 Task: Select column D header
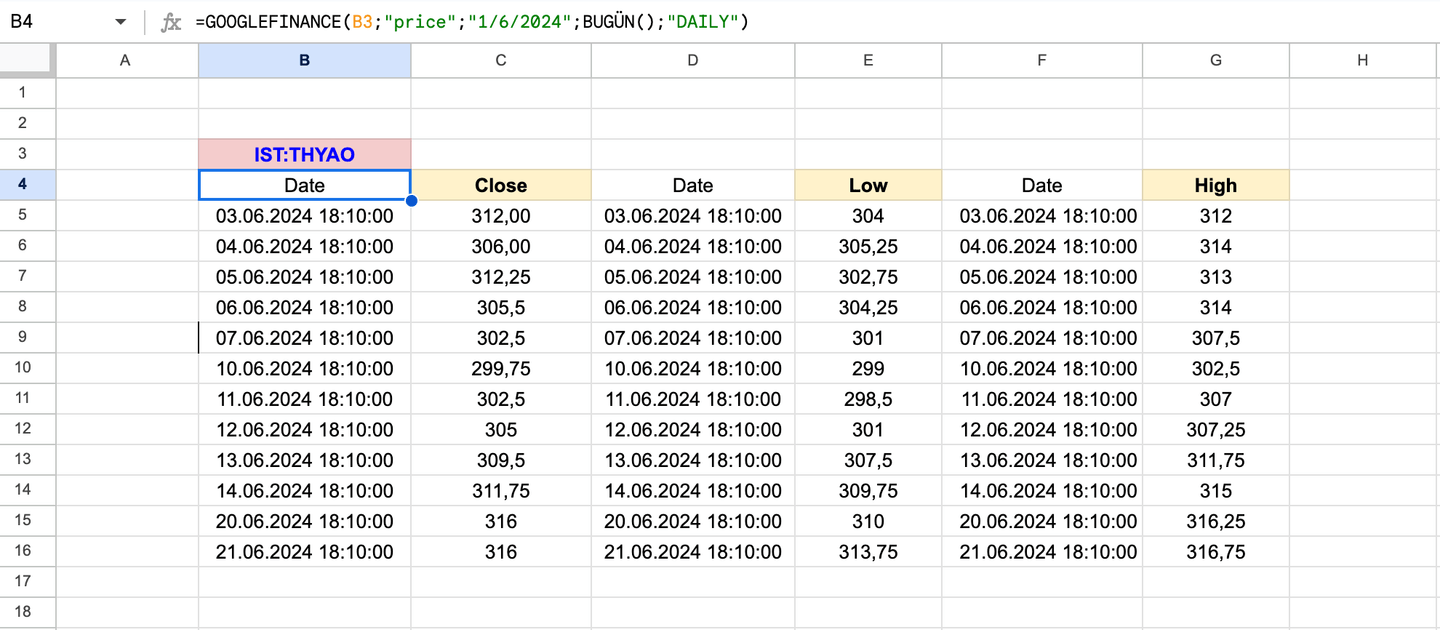click(692, 61)
